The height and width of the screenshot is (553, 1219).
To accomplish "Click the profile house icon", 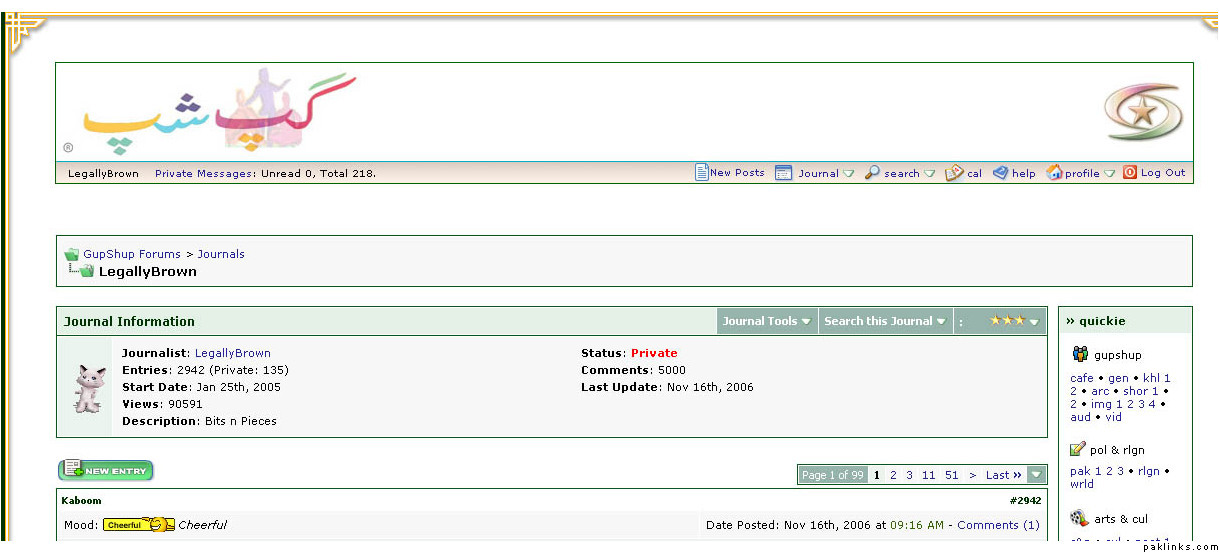I will coord(1054,173).
